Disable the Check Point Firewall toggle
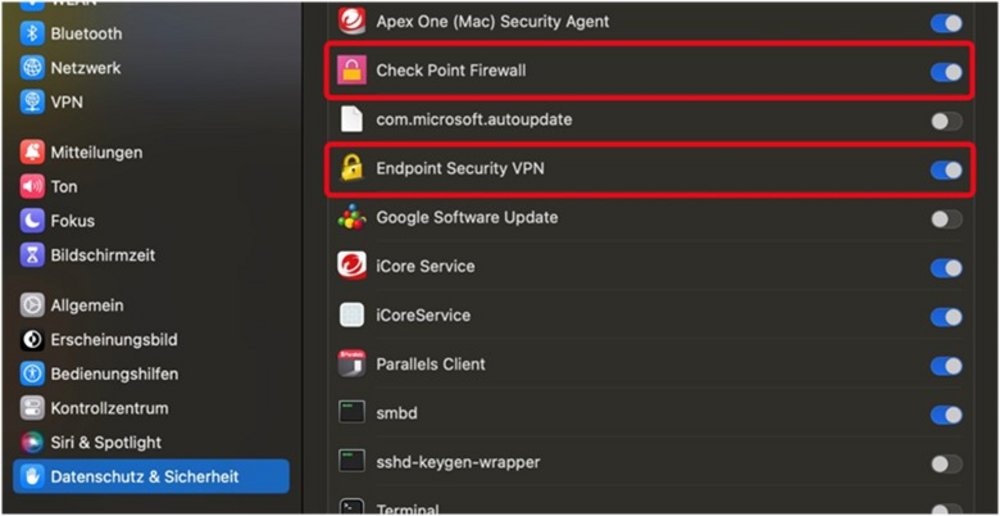The width and height of the screenshot is (1000, 516). [x=946, y=72]
